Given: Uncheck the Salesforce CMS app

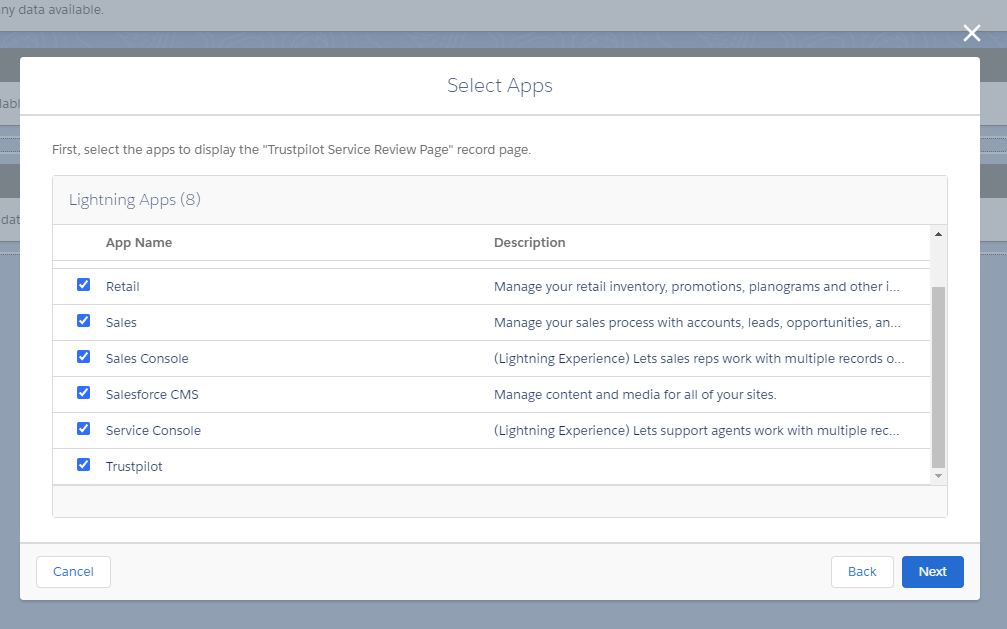Looking at the screenshot, I should click(x=83, y=392).
